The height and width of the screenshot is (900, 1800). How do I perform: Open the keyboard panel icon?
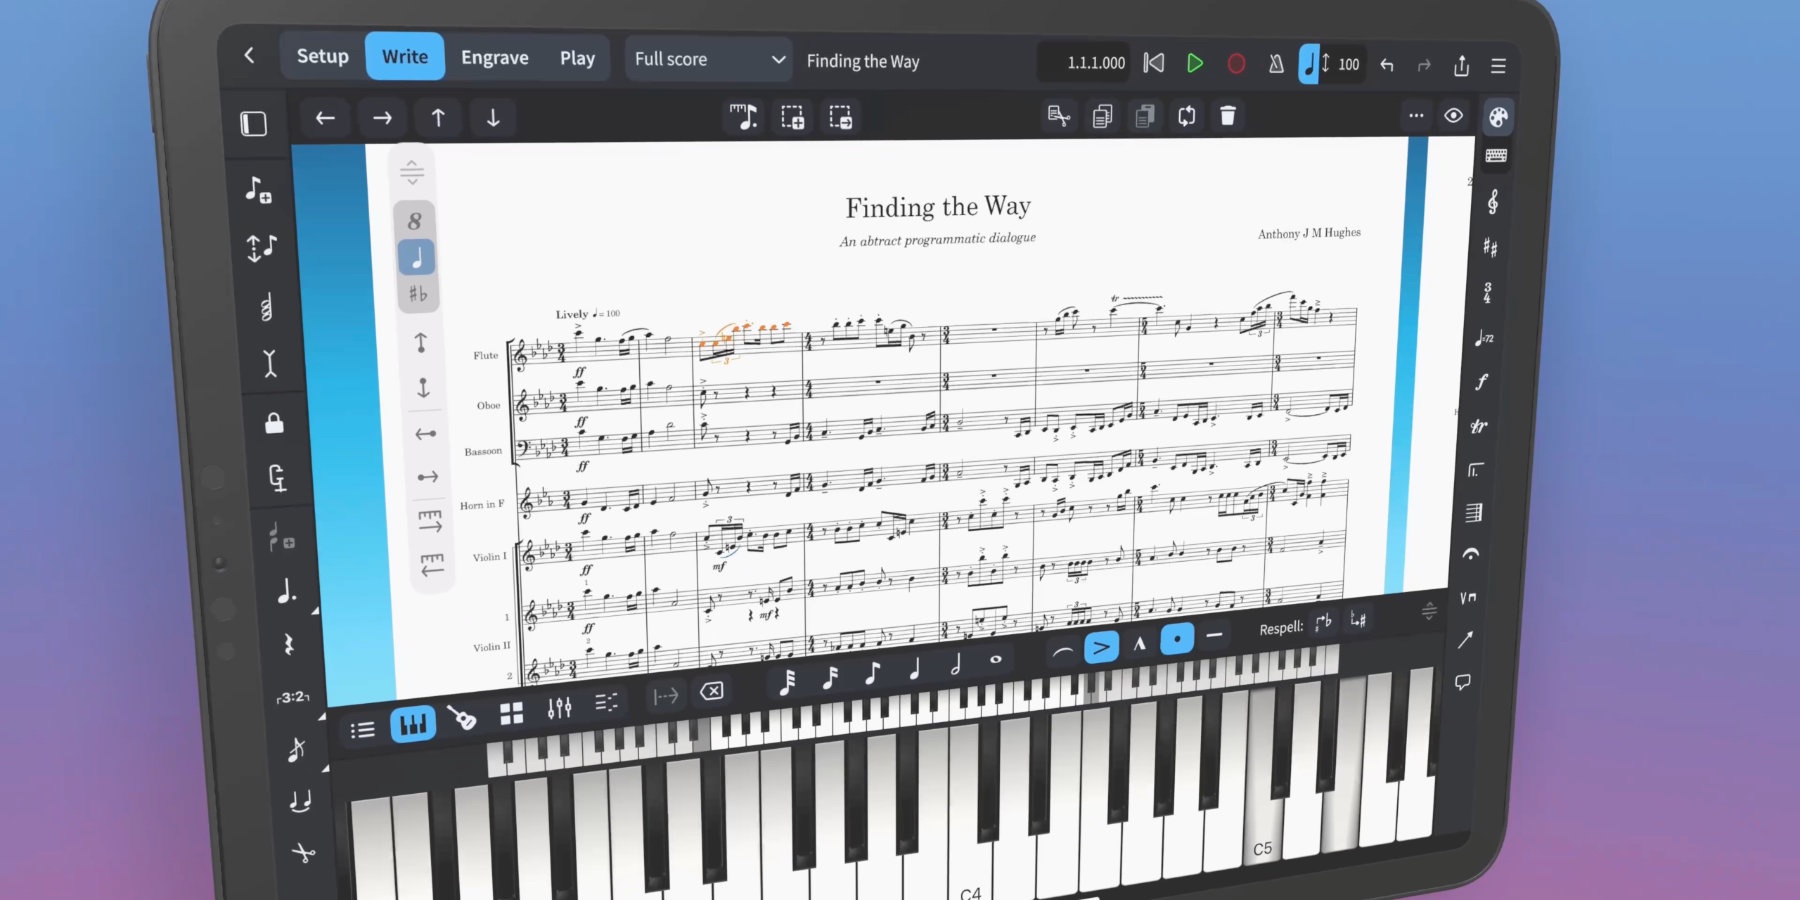1496,156
